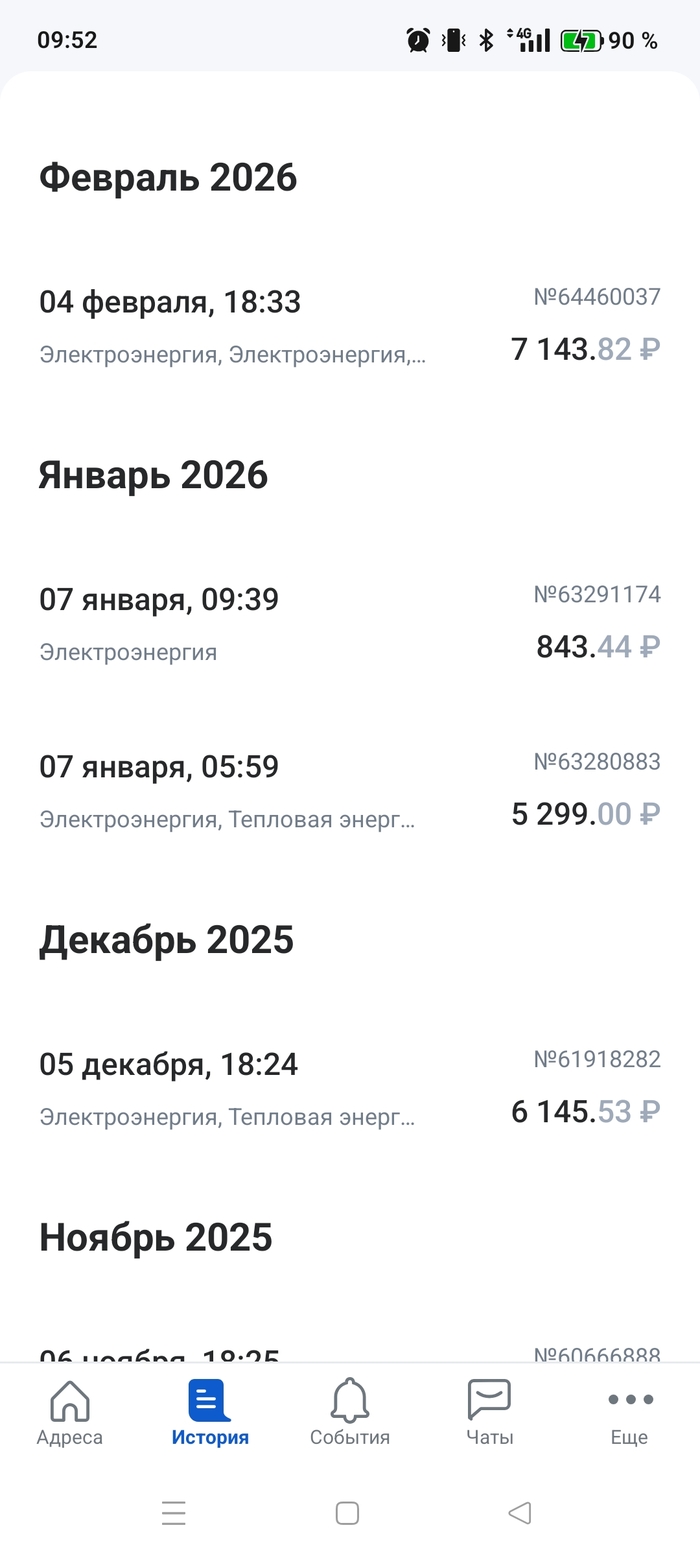
Task: Open the Android recent apps icon
Action: 174,1513
